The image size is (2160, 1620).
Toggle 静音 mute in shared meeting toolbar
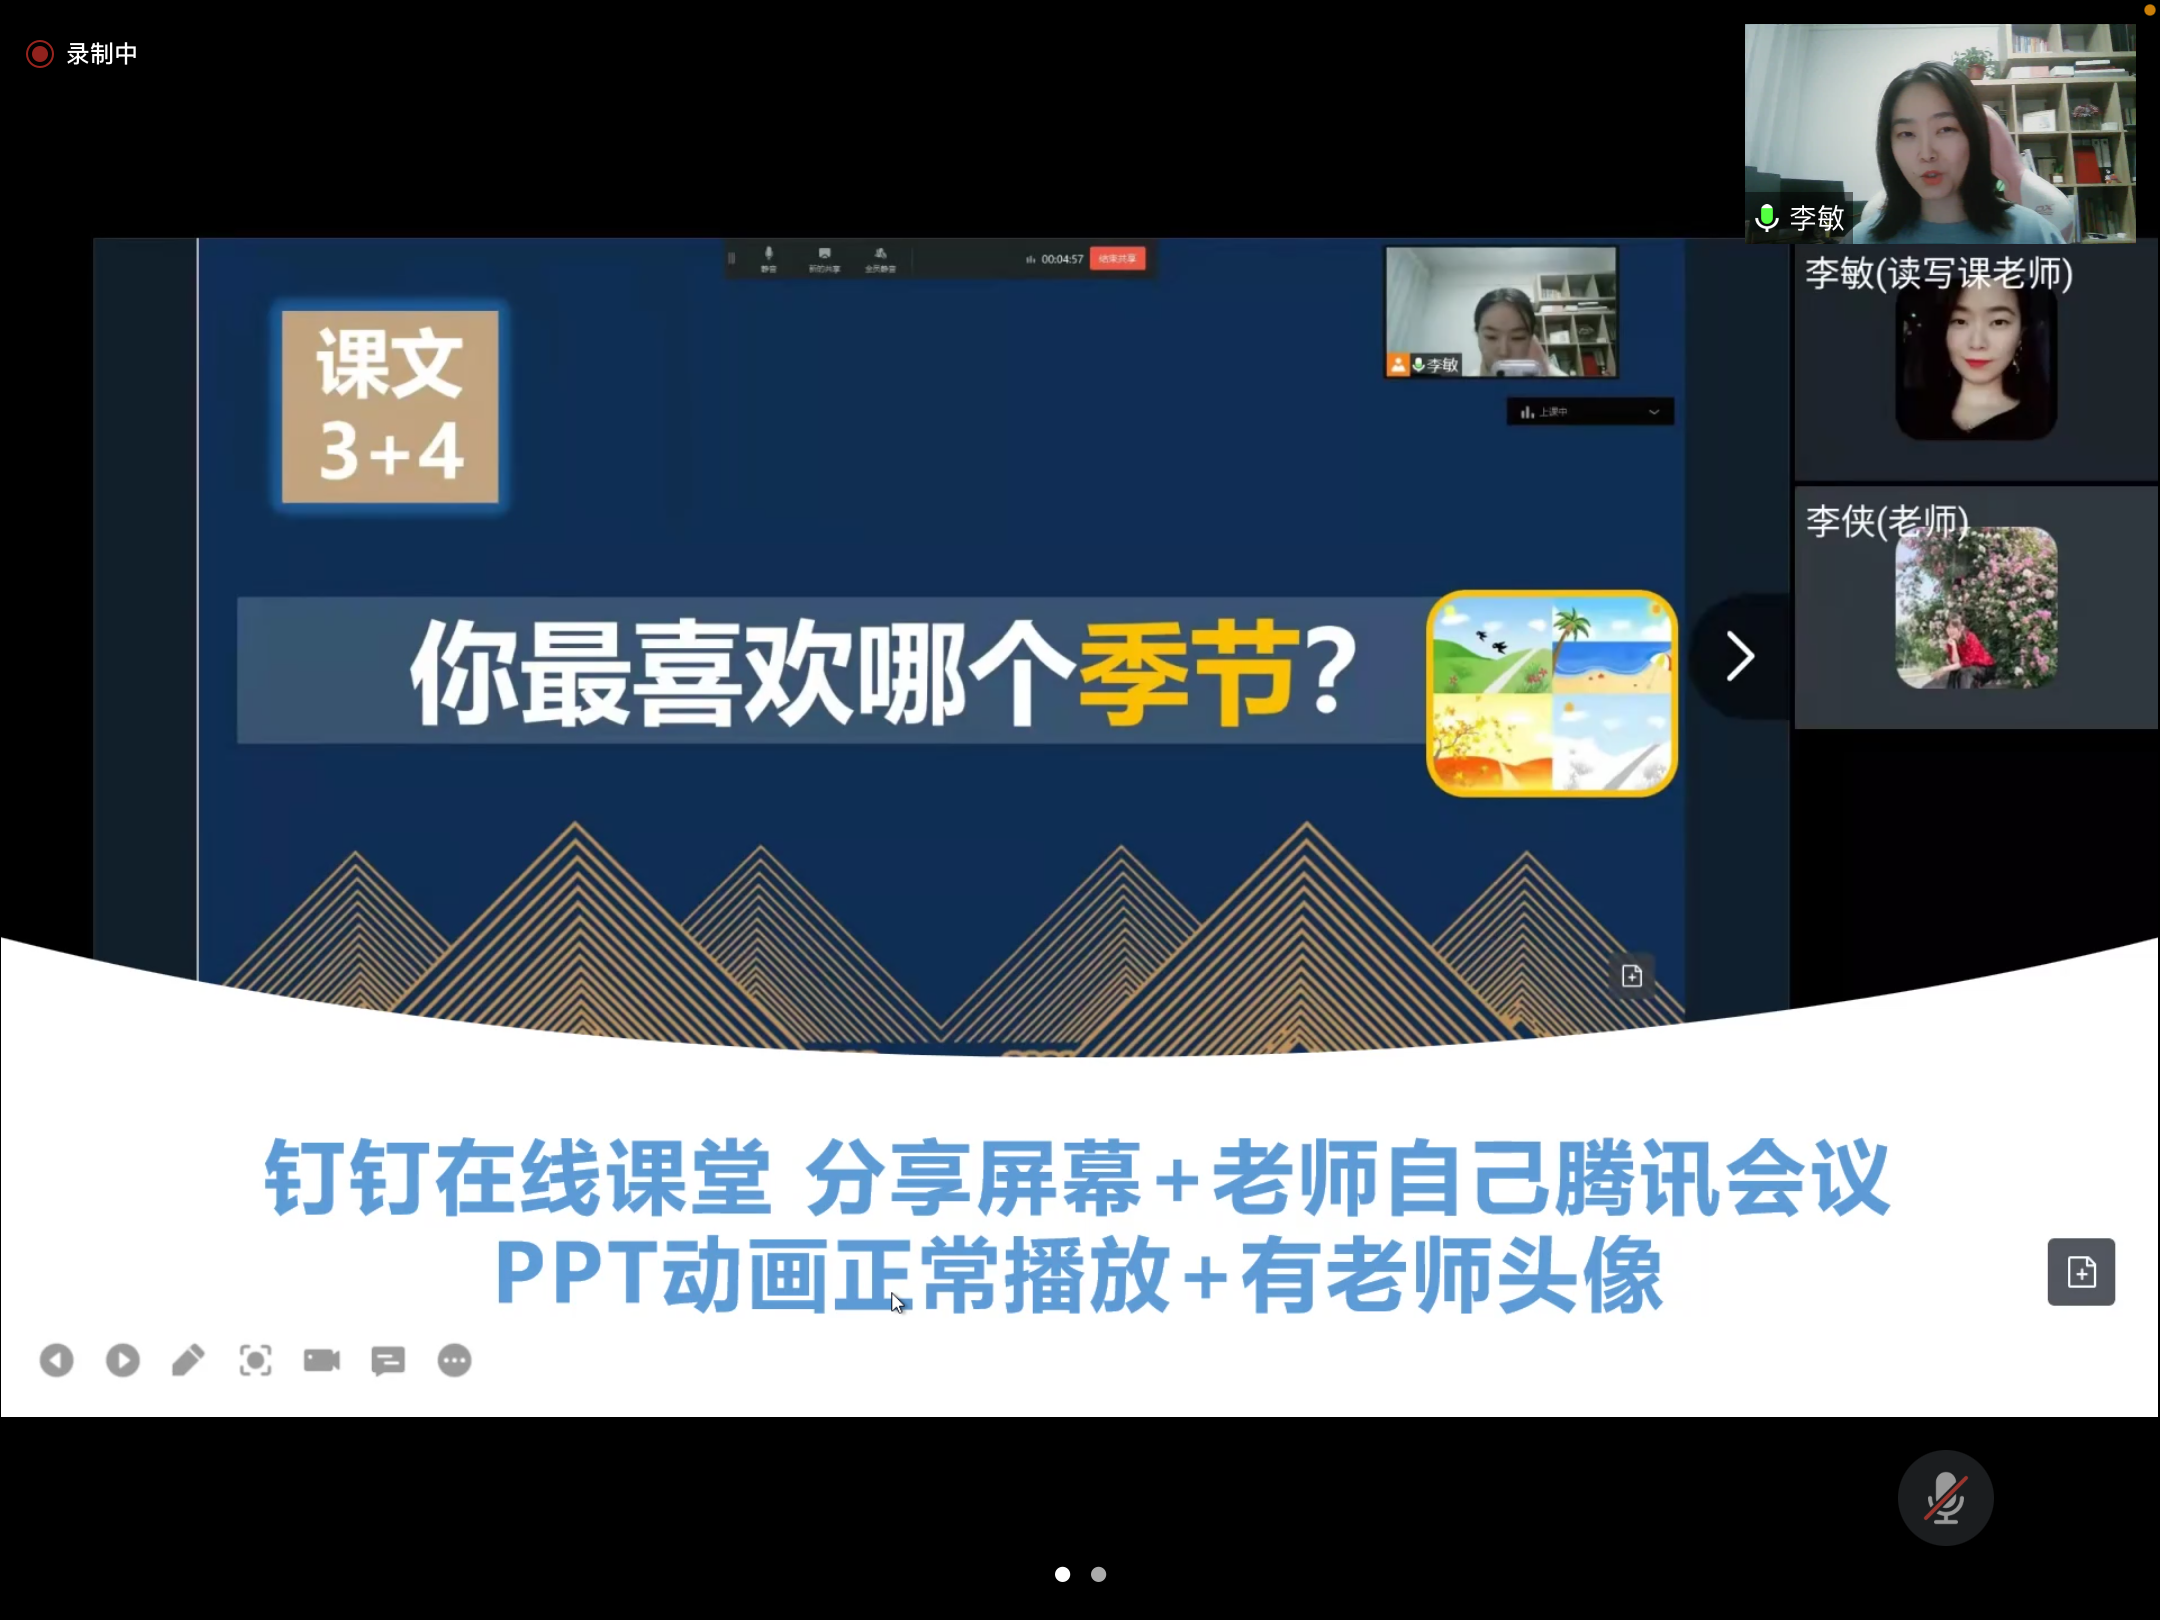[x=768, y=259]
